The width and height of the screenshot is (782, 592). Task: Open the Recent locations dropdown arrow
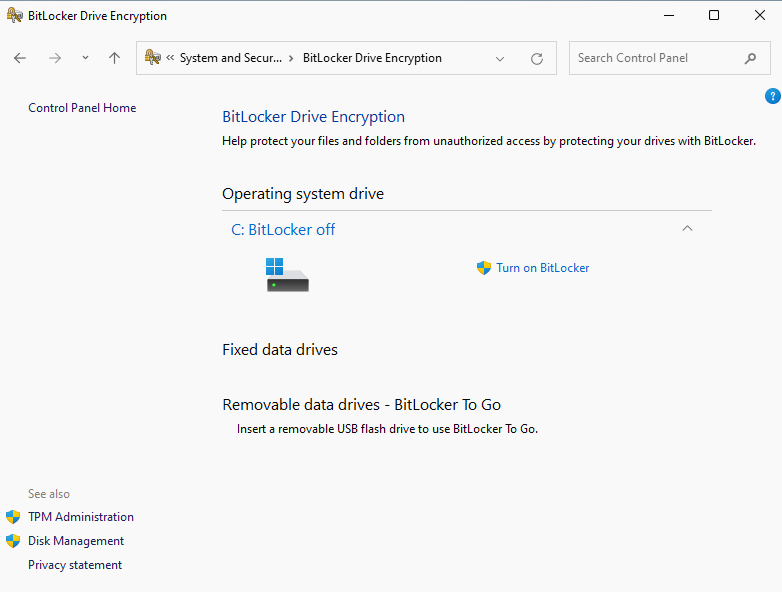click(85, 58)
